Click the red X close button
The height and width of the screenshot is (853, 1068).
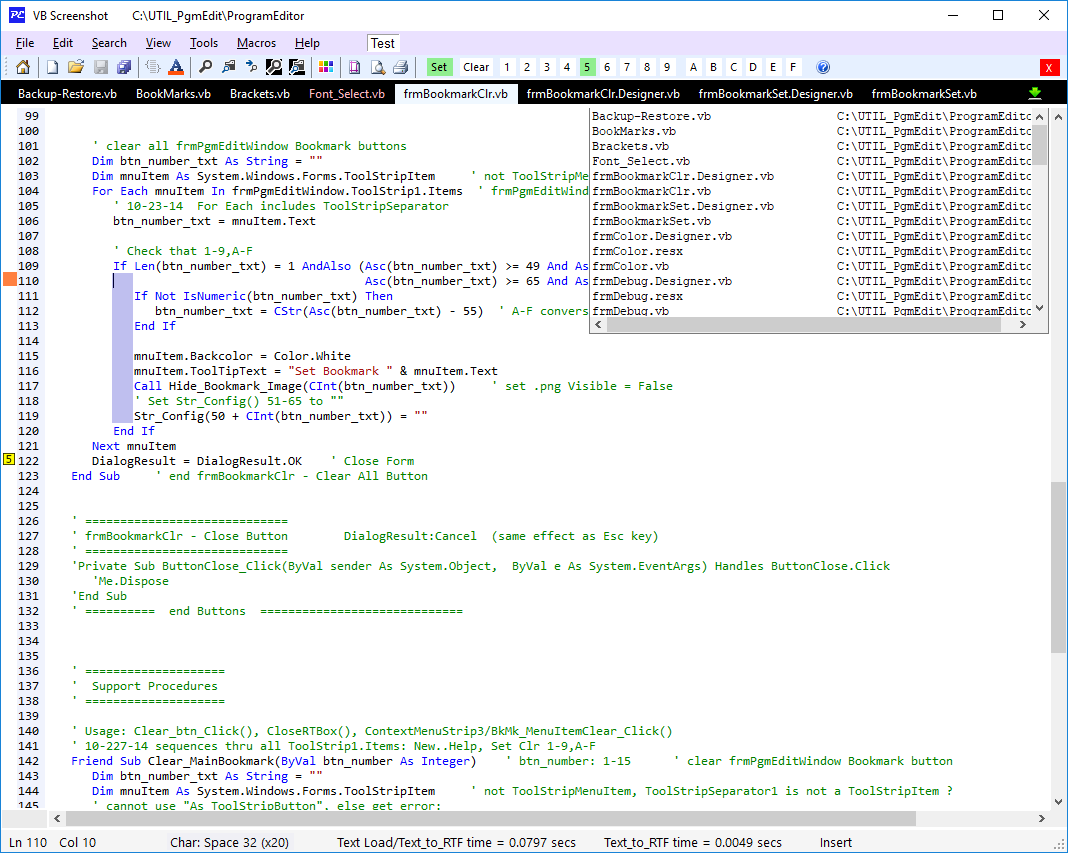(1049, 67)
